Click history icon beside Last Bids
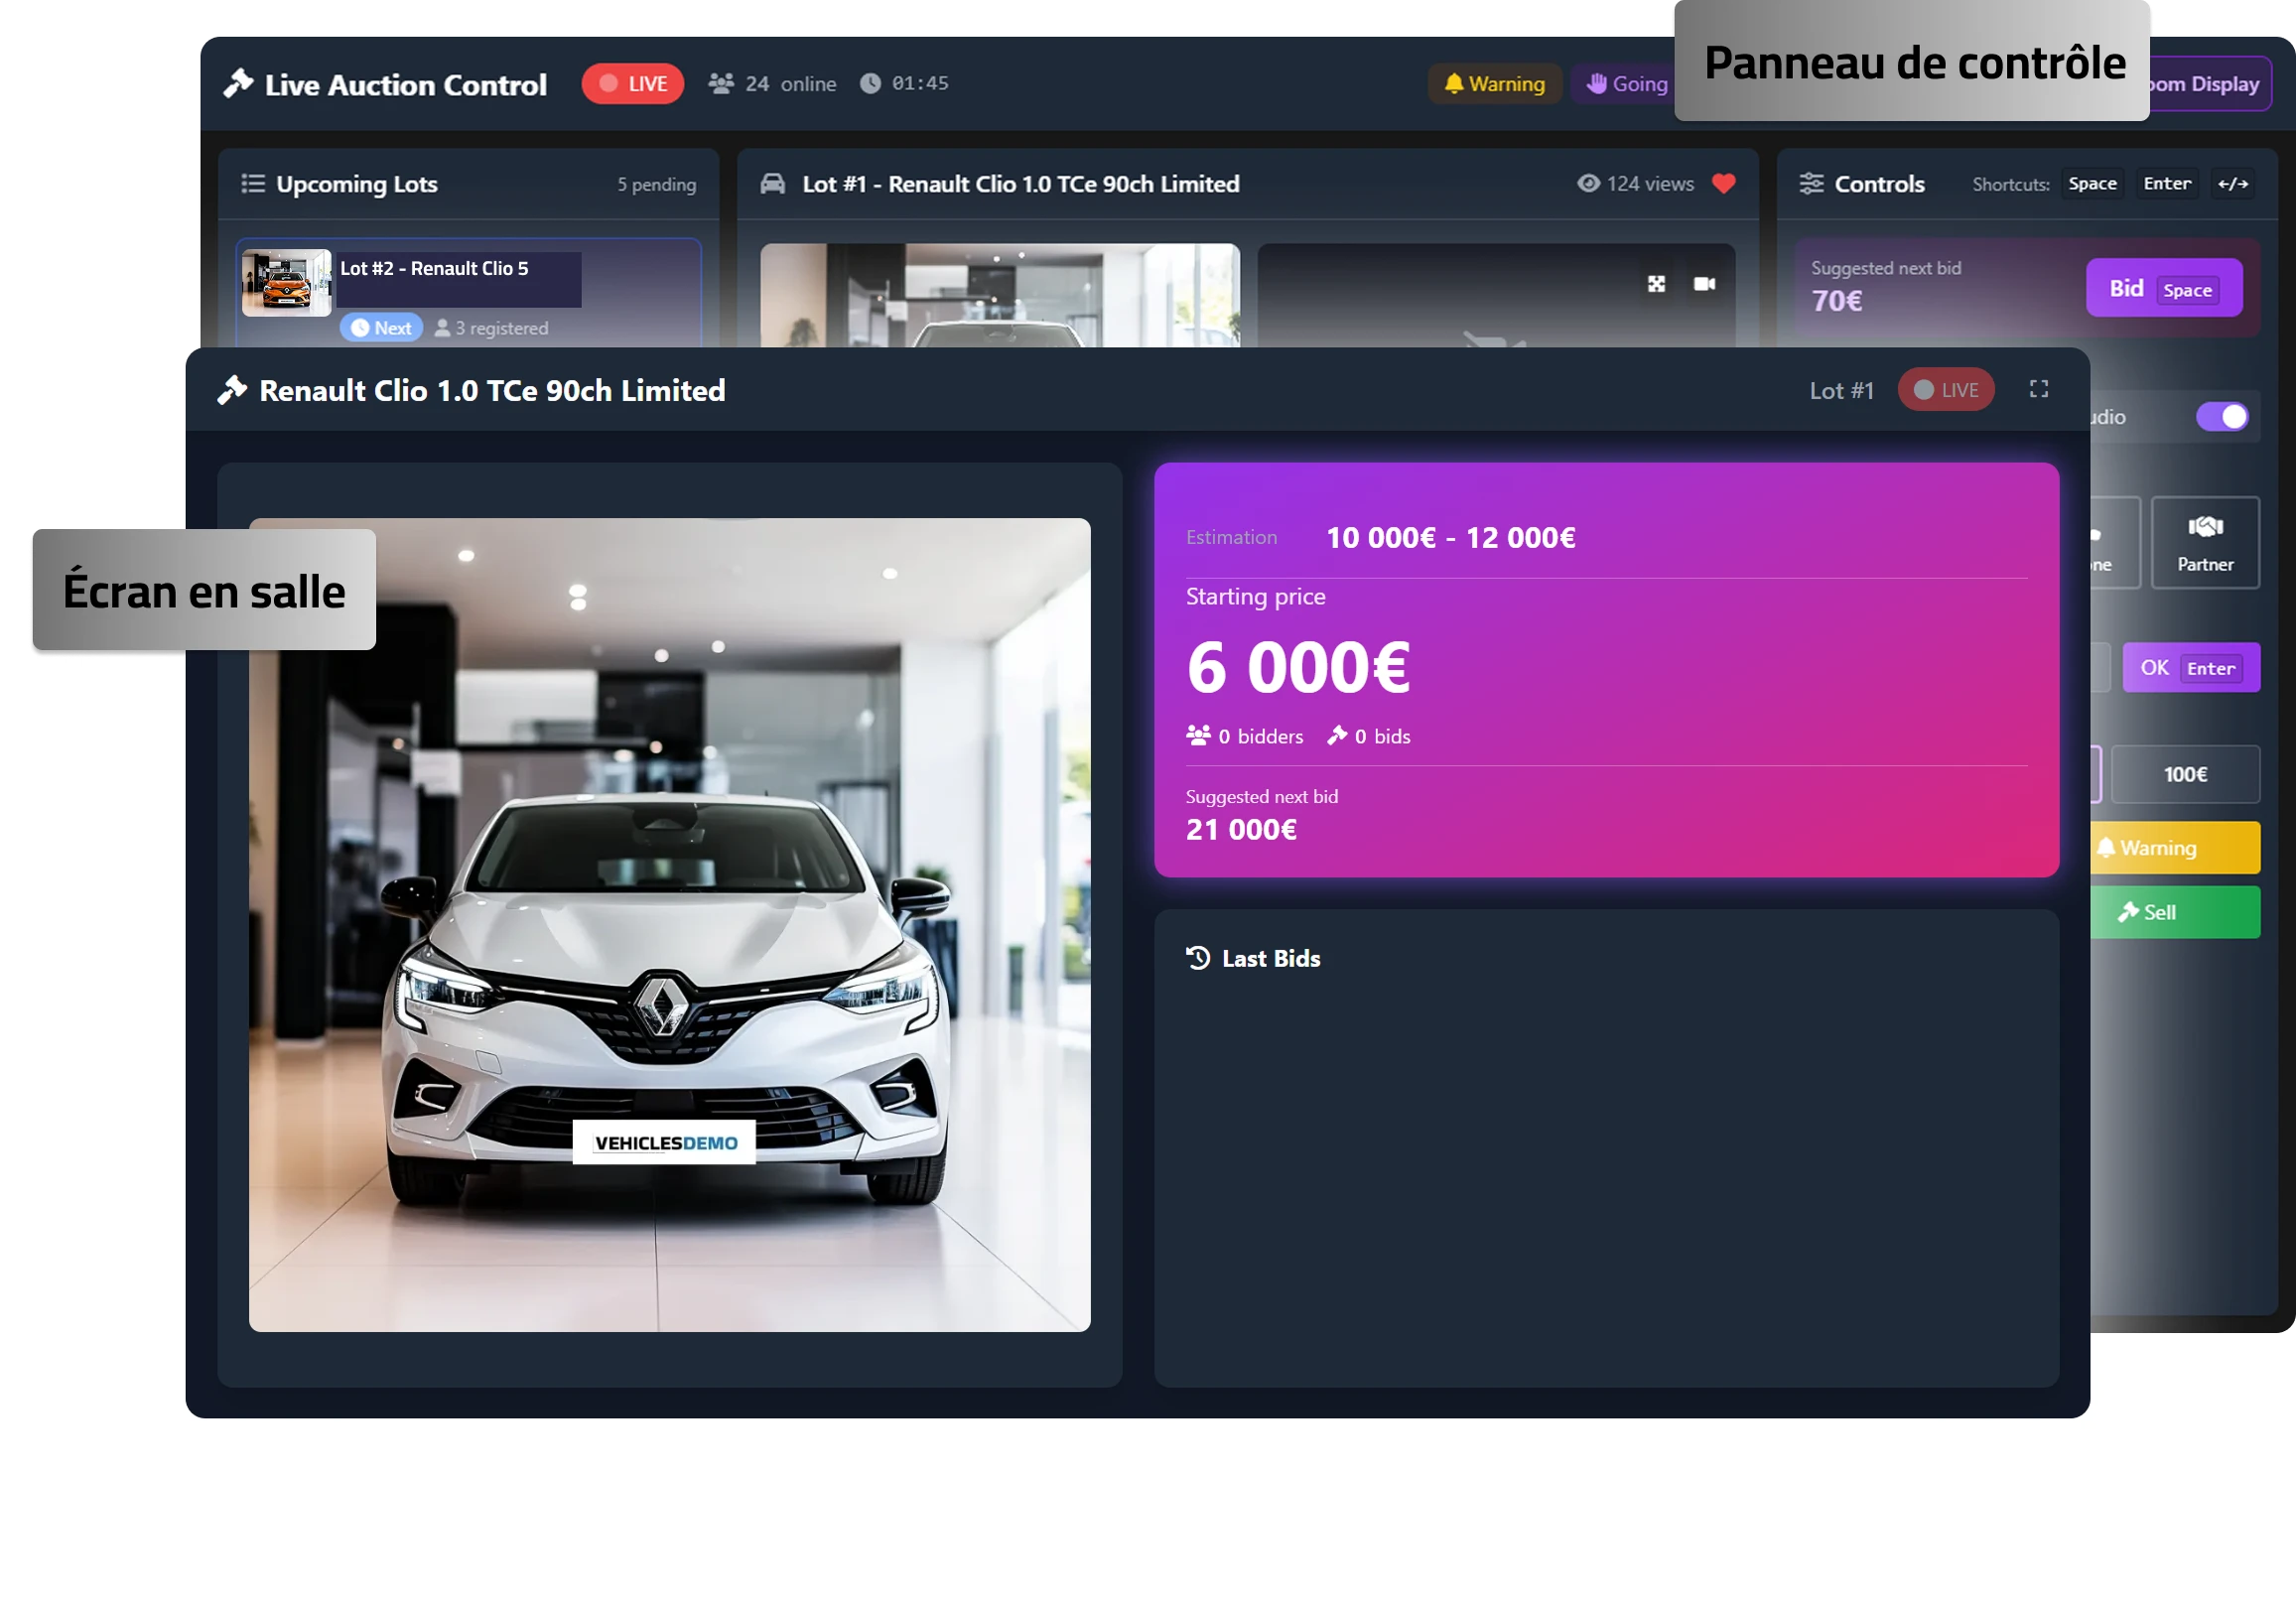The height and width of the screenshot is (1608, 2296). (x=1198, y=958)
